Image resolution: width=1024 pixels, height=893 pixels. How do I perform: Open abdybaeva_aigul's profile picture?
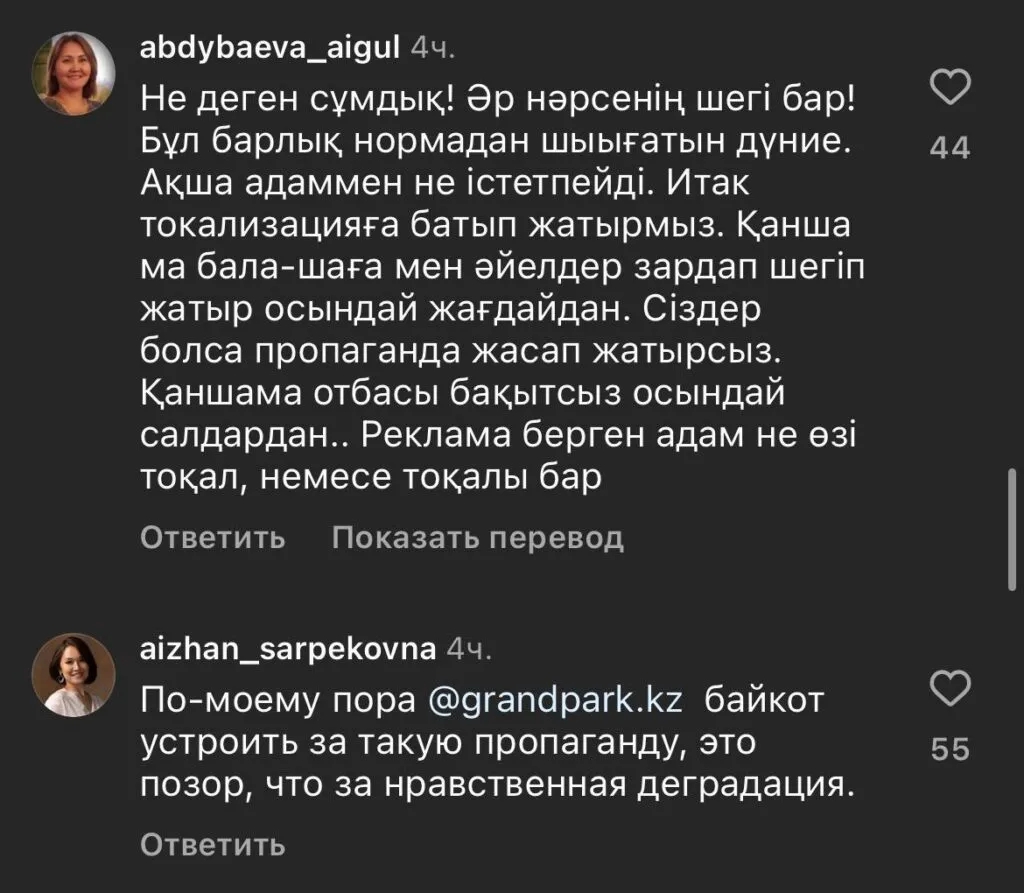75,73
